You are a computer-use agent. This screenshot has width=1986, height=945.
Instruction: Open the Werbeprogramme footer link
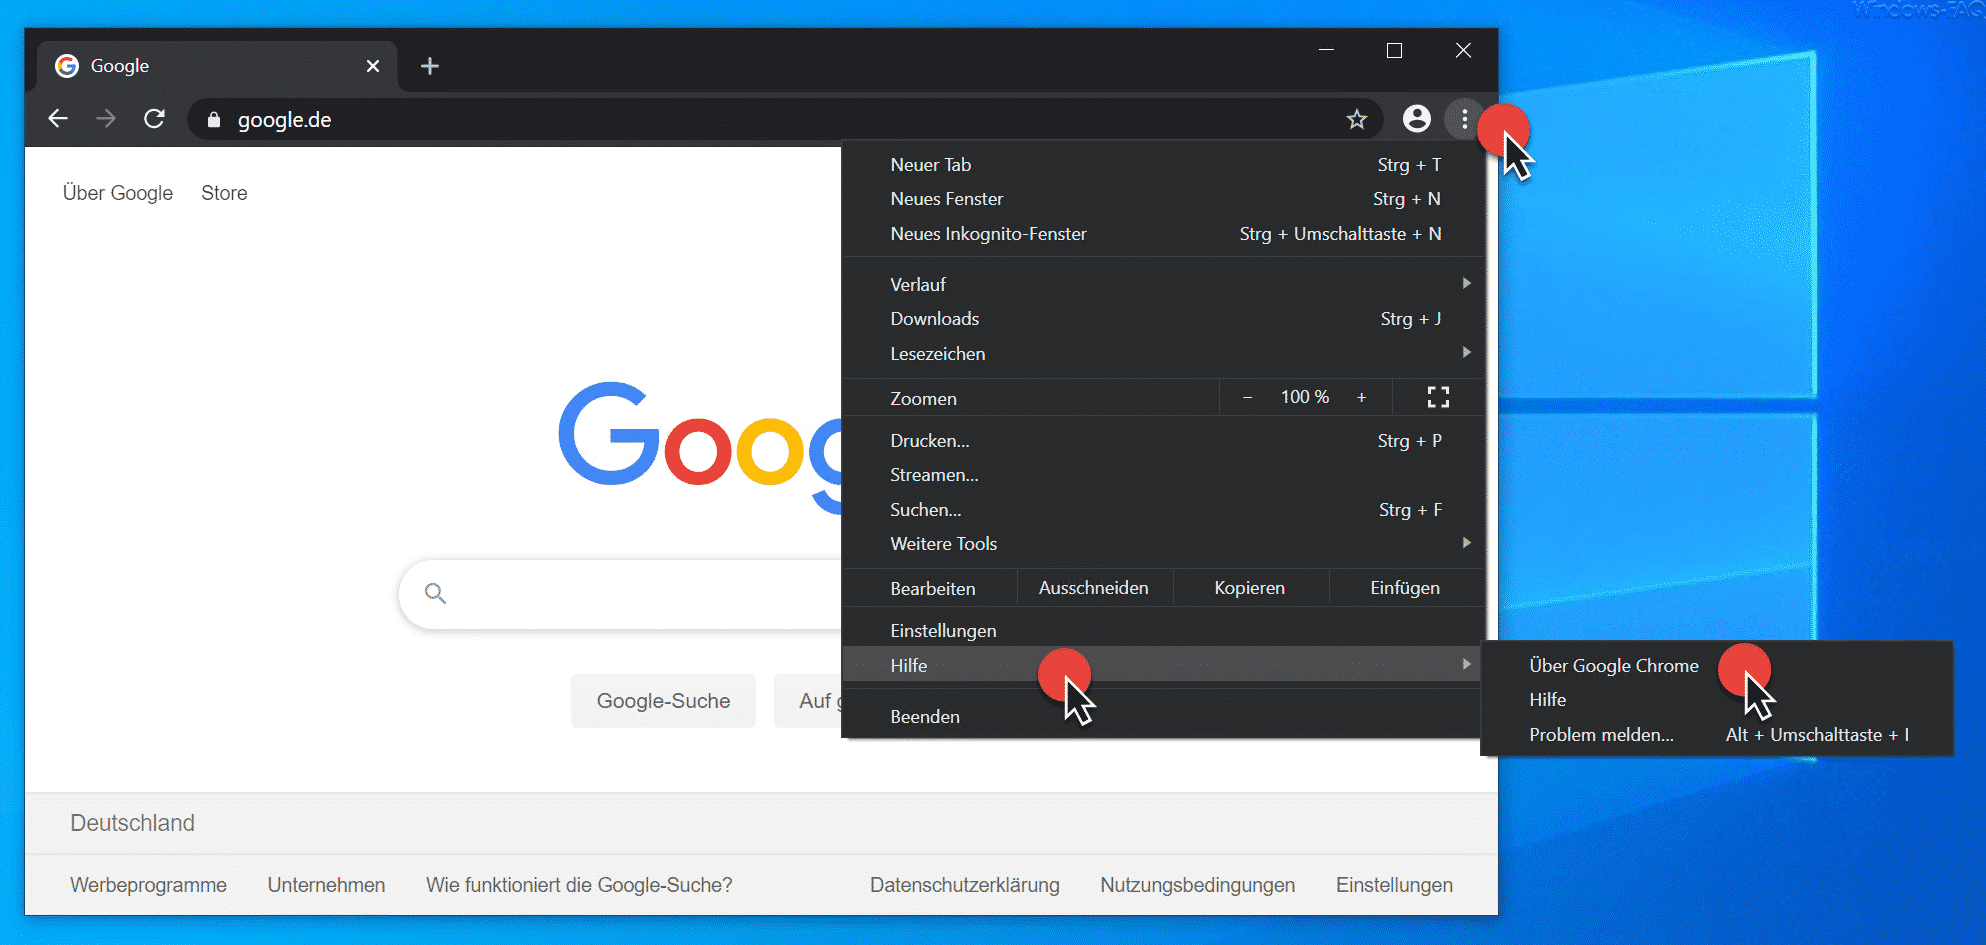(148, 885)
